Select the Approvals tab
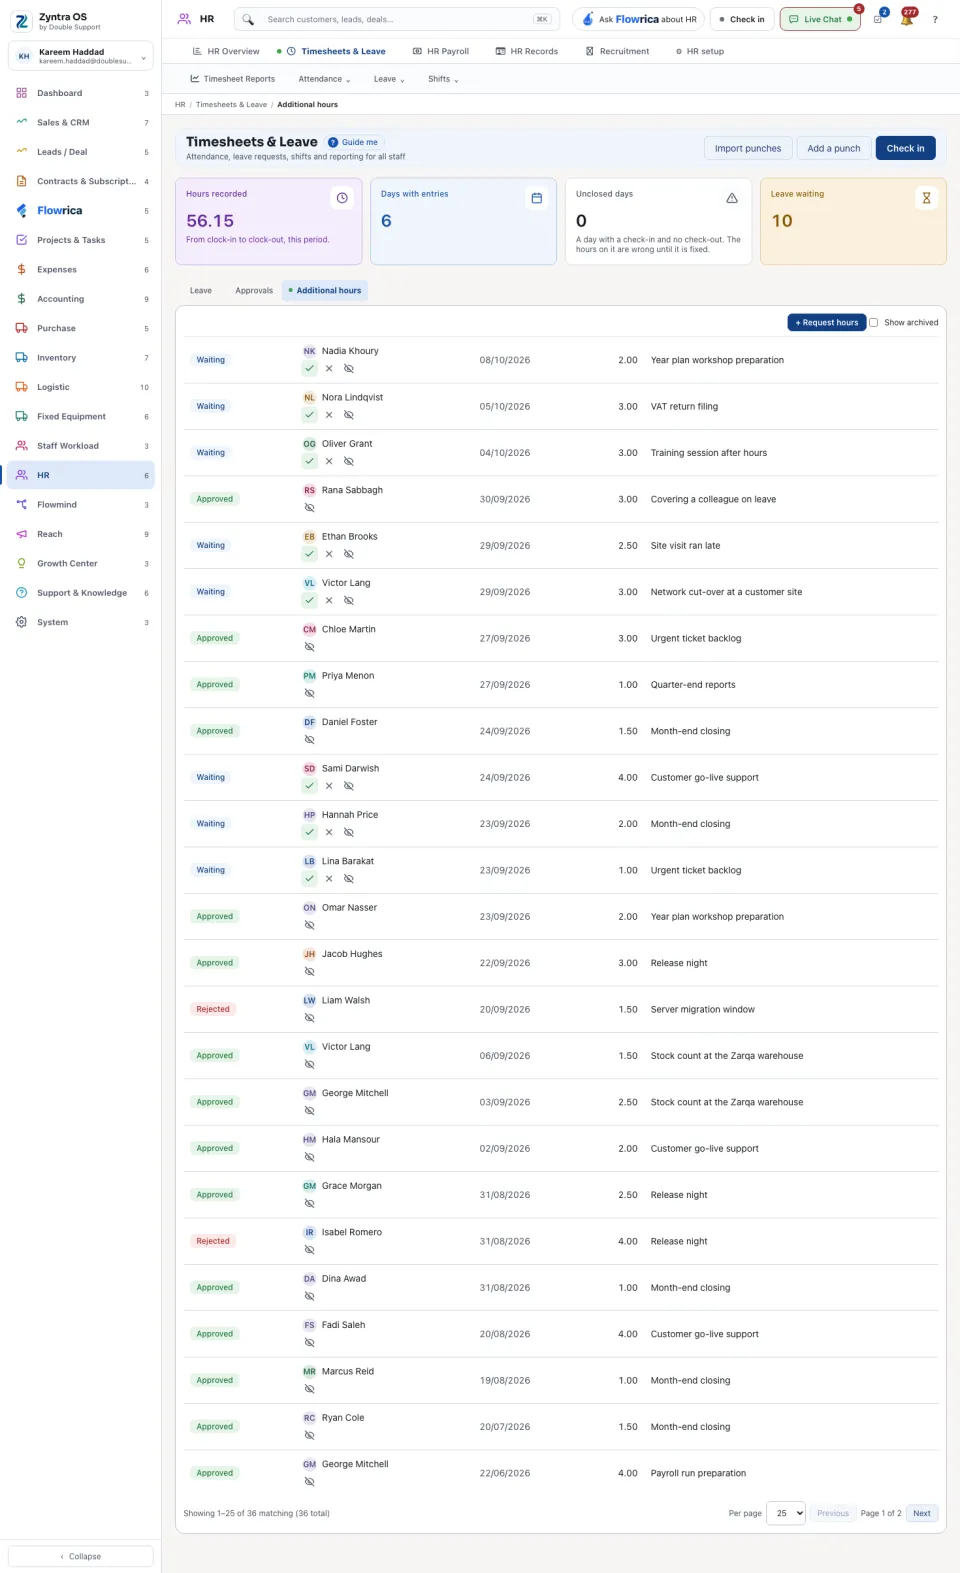Screen dimensions: 960x1573 [254, 291]
